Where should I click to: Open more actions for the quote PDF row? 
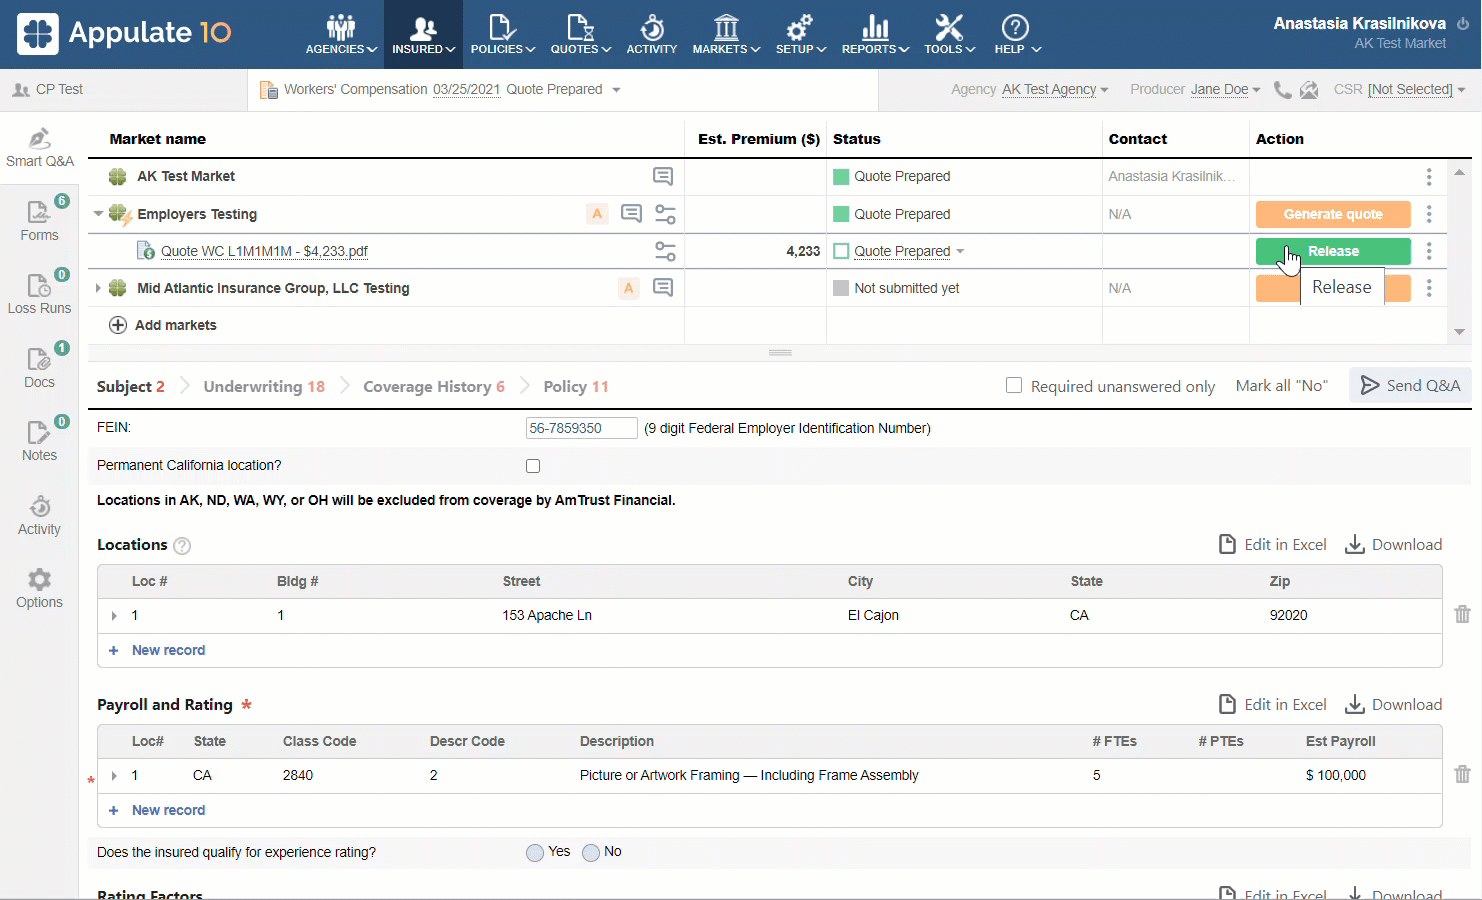(x=1429, y=251)
